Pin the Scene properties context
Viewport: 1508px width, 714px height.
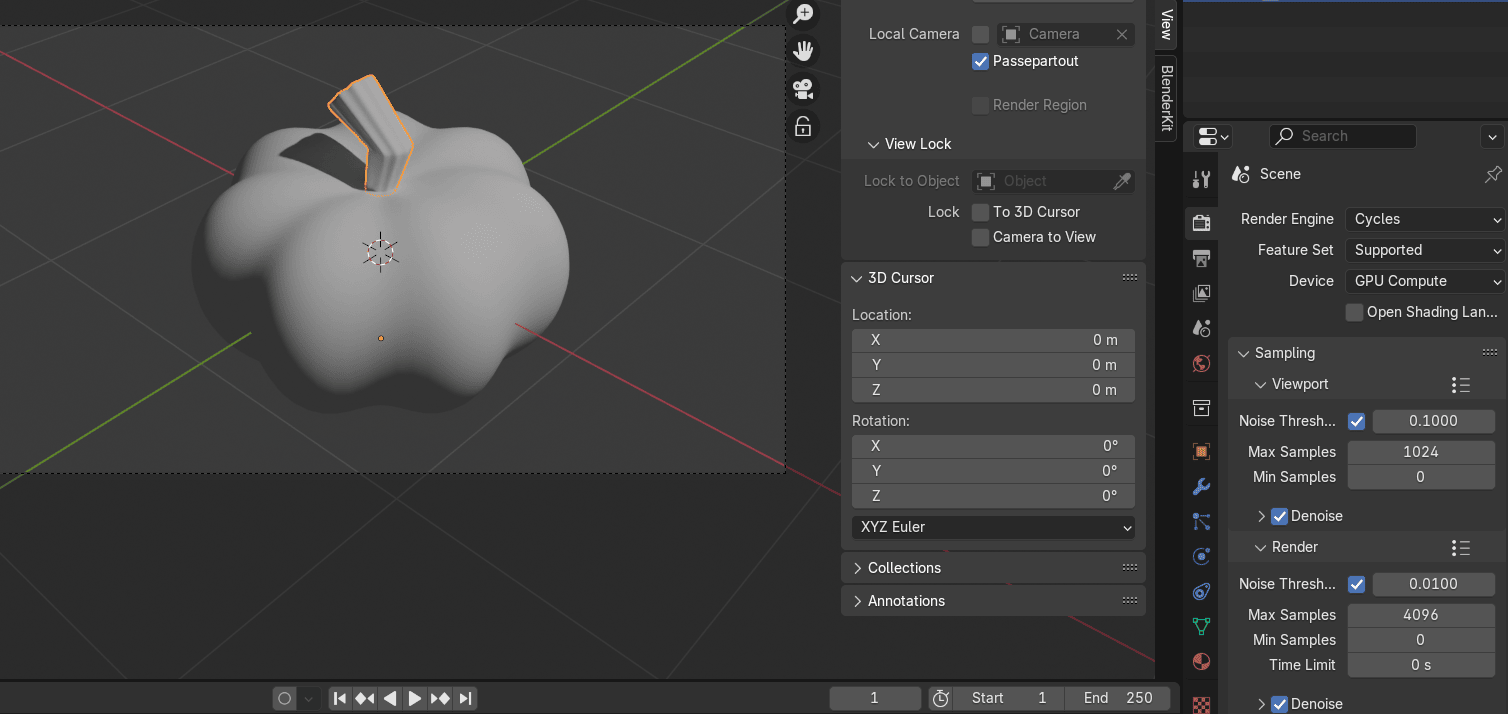pyautogui.click(x=1492, y=174)
